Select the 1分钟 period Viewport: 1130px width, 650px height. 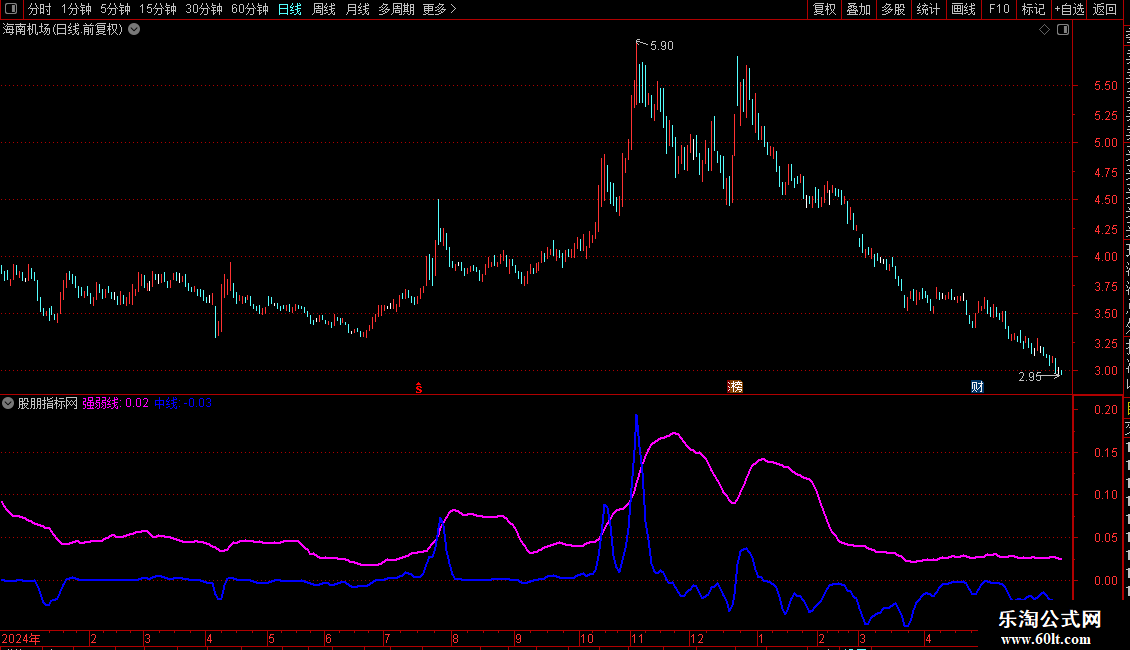[76, 9]
